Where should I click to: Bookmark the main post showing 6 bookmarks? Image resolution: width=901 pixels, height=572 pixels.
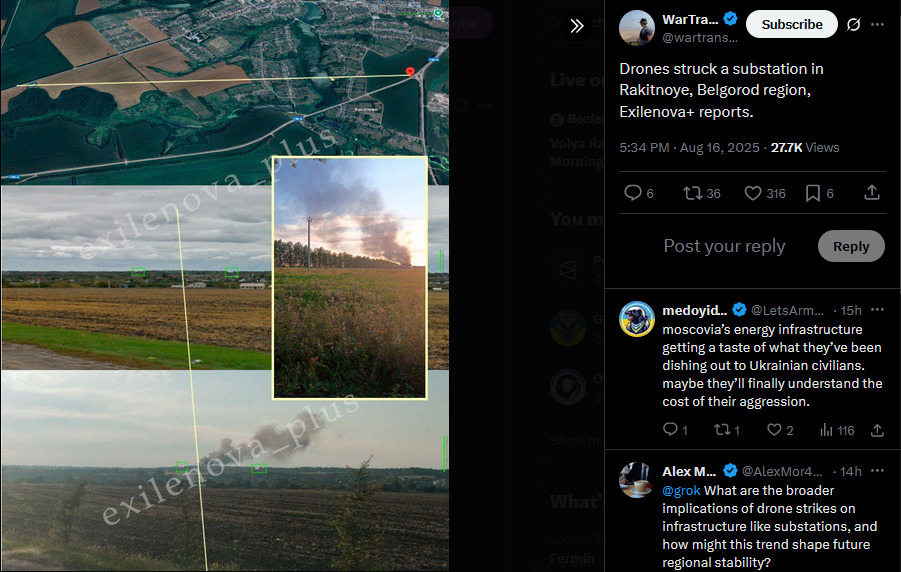[x=813, y=193]
